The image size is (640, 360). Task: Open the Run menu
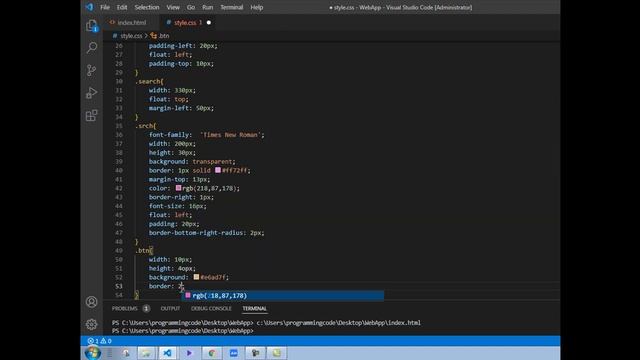point(207,7)
